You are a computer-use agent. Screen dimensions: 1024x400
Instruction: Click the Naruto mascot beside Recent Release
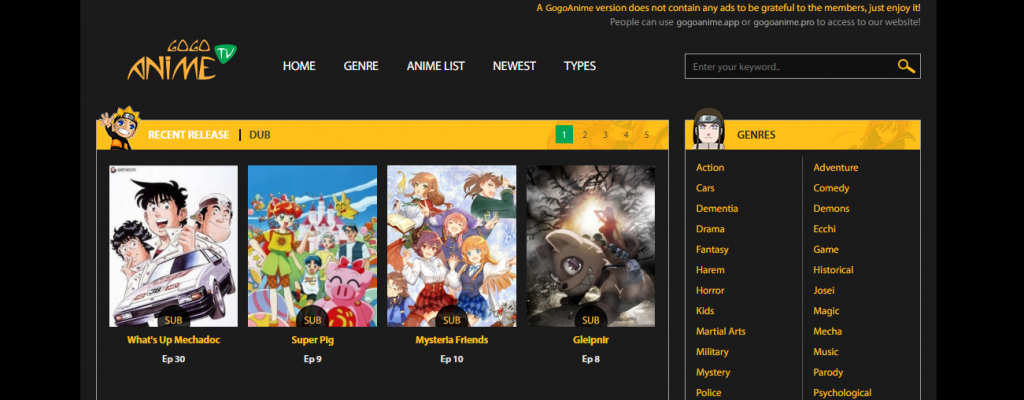click(x=118, y=127)
